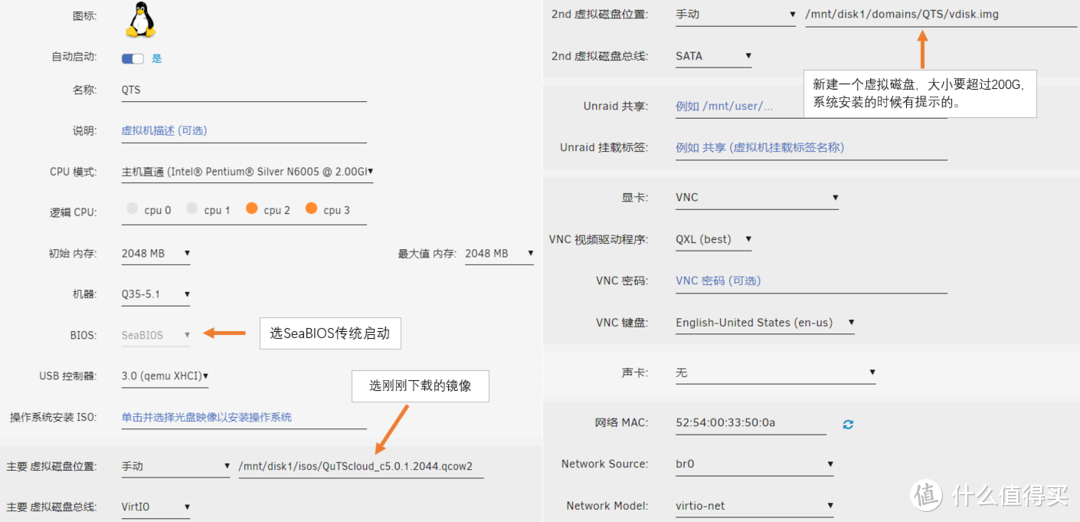Open the graphics card VNC dropdown
The width and height of the screenshot is (1080, 522).
(x=757, y=198)
